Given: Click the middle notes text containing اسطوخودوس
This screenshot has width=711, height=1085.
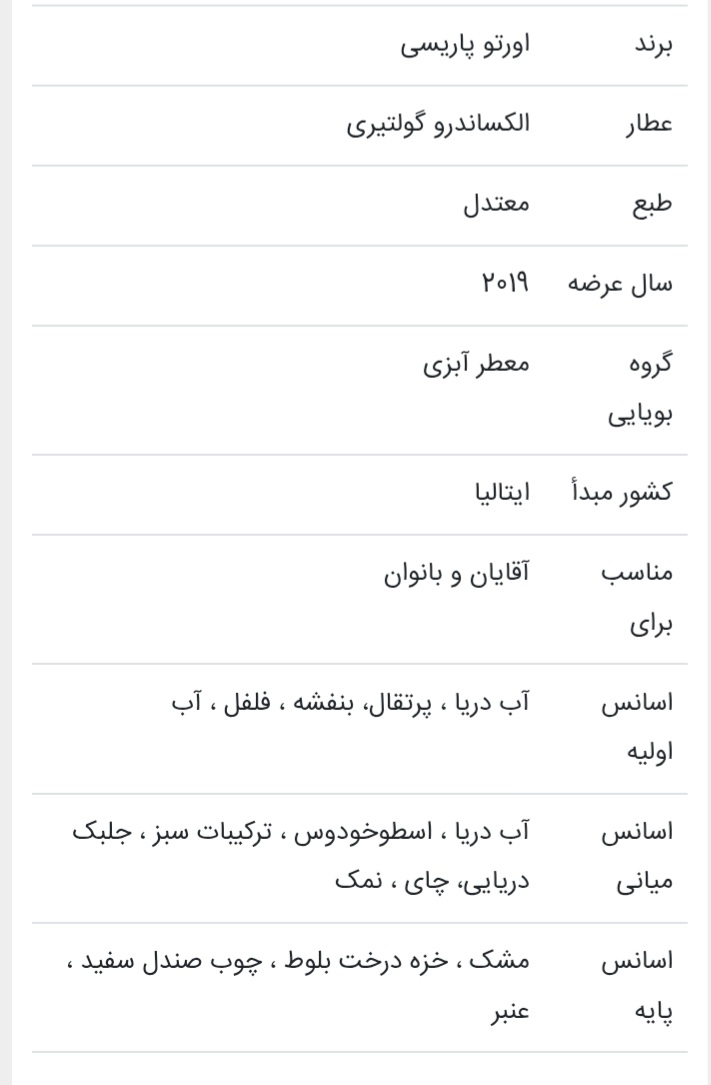Looking at the screenshot, I should click(x=300, y=857).
